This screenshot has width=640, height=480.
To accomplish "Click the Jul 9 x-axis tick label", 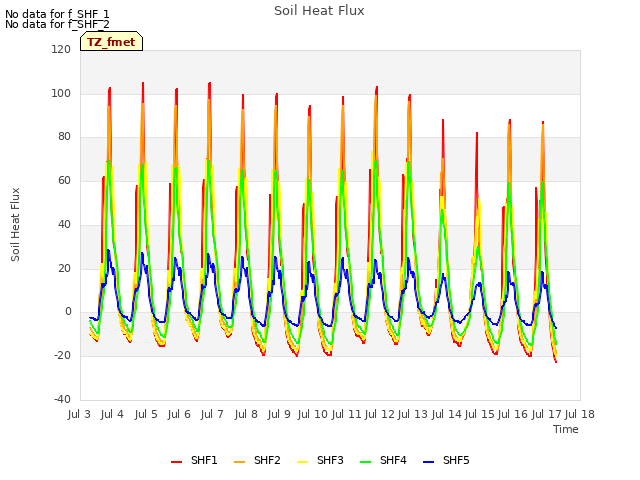I will pos(279,414).
